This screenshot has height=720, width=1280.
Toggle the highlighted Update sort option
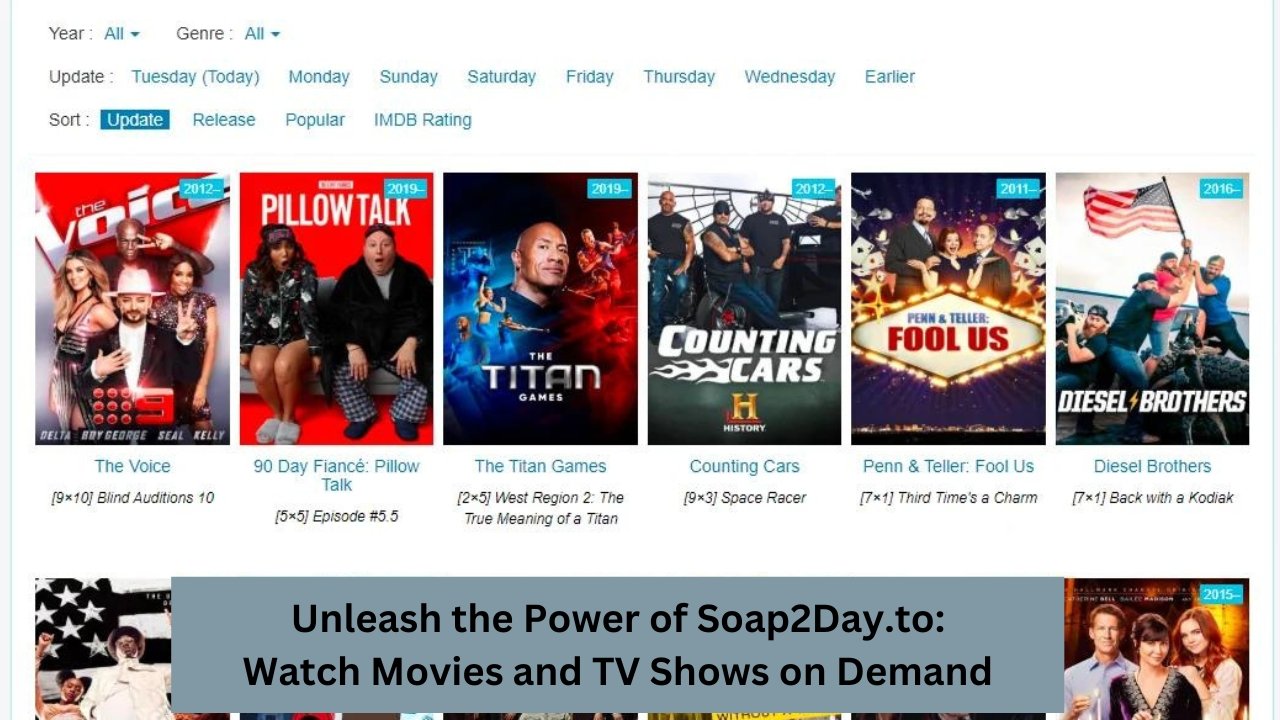[x=135, y=120]
